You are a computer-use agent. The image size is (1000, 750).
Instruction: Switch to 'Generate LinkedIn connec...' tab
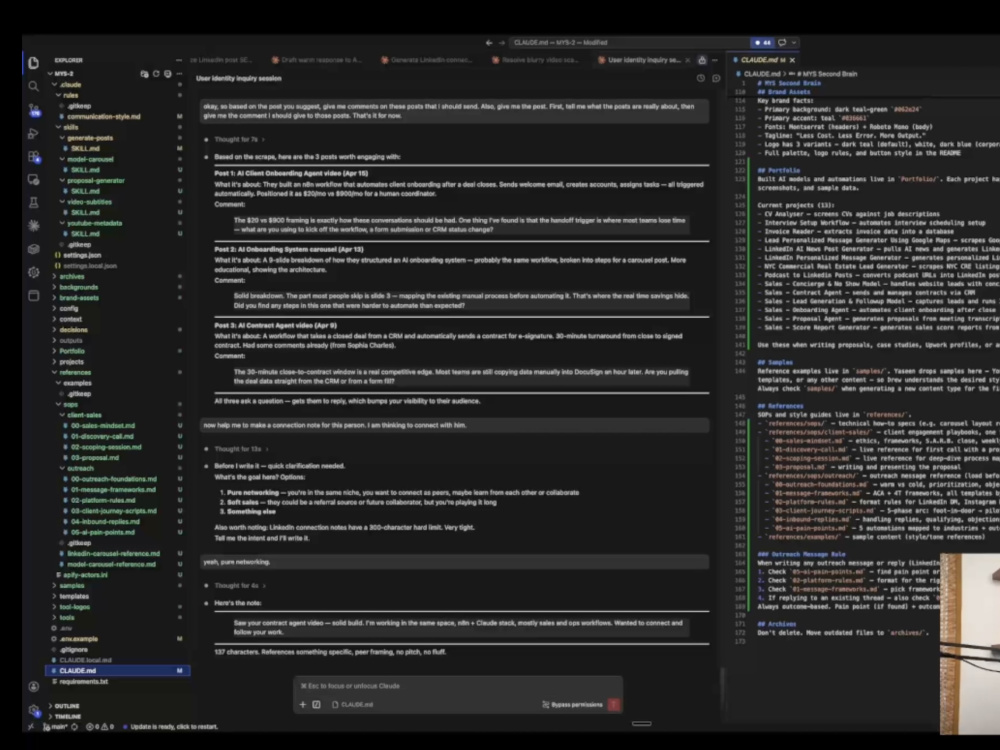pos(427,60)
